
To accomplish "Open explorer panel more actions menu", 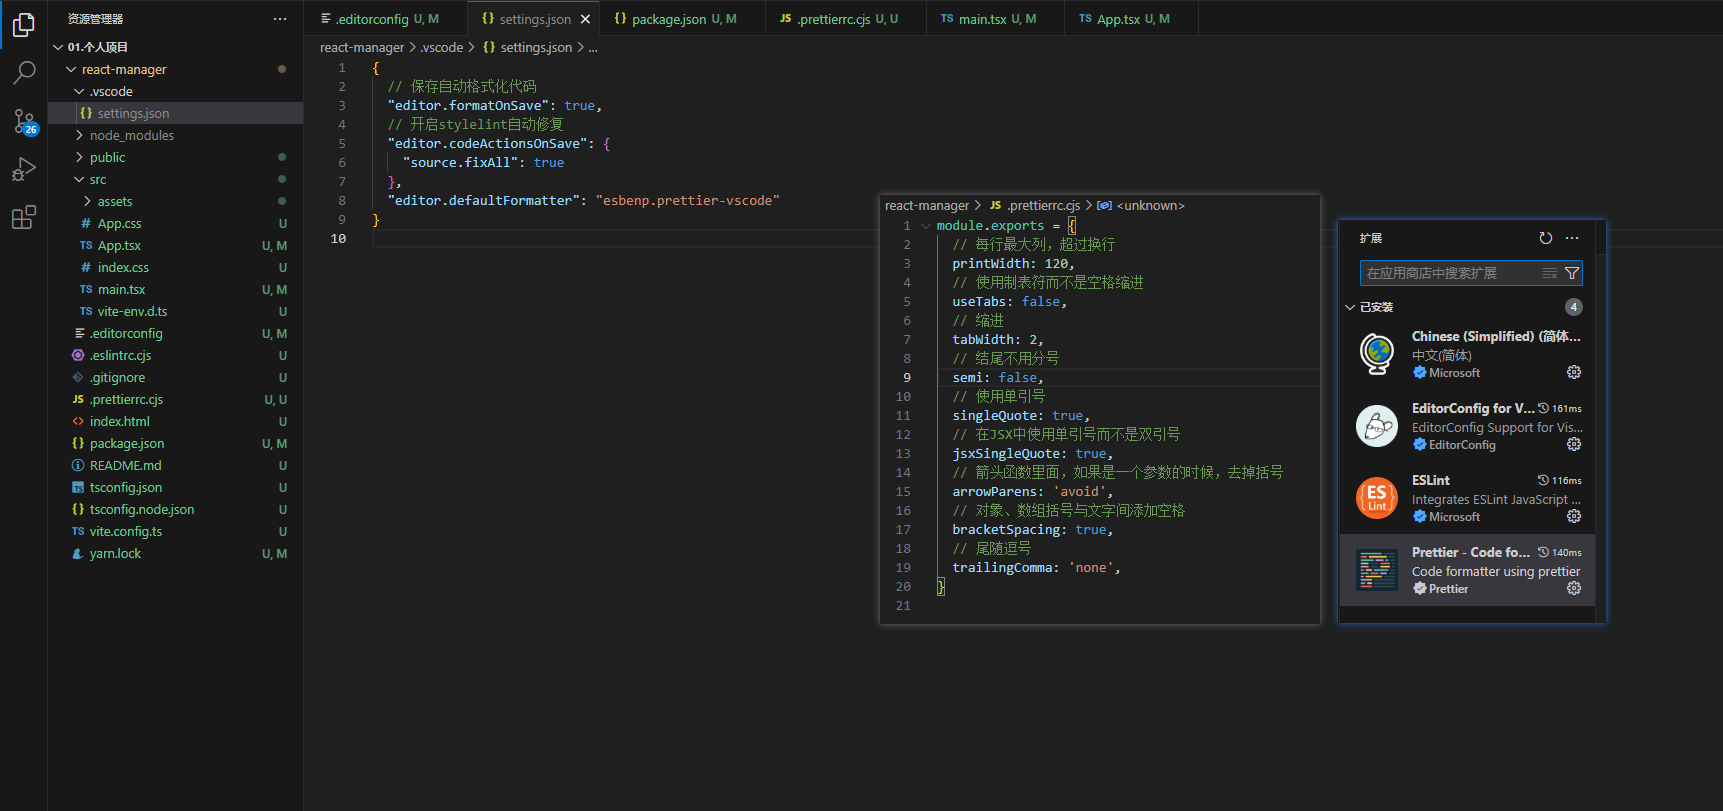I will pyautogui.click(x=280, y=19).
